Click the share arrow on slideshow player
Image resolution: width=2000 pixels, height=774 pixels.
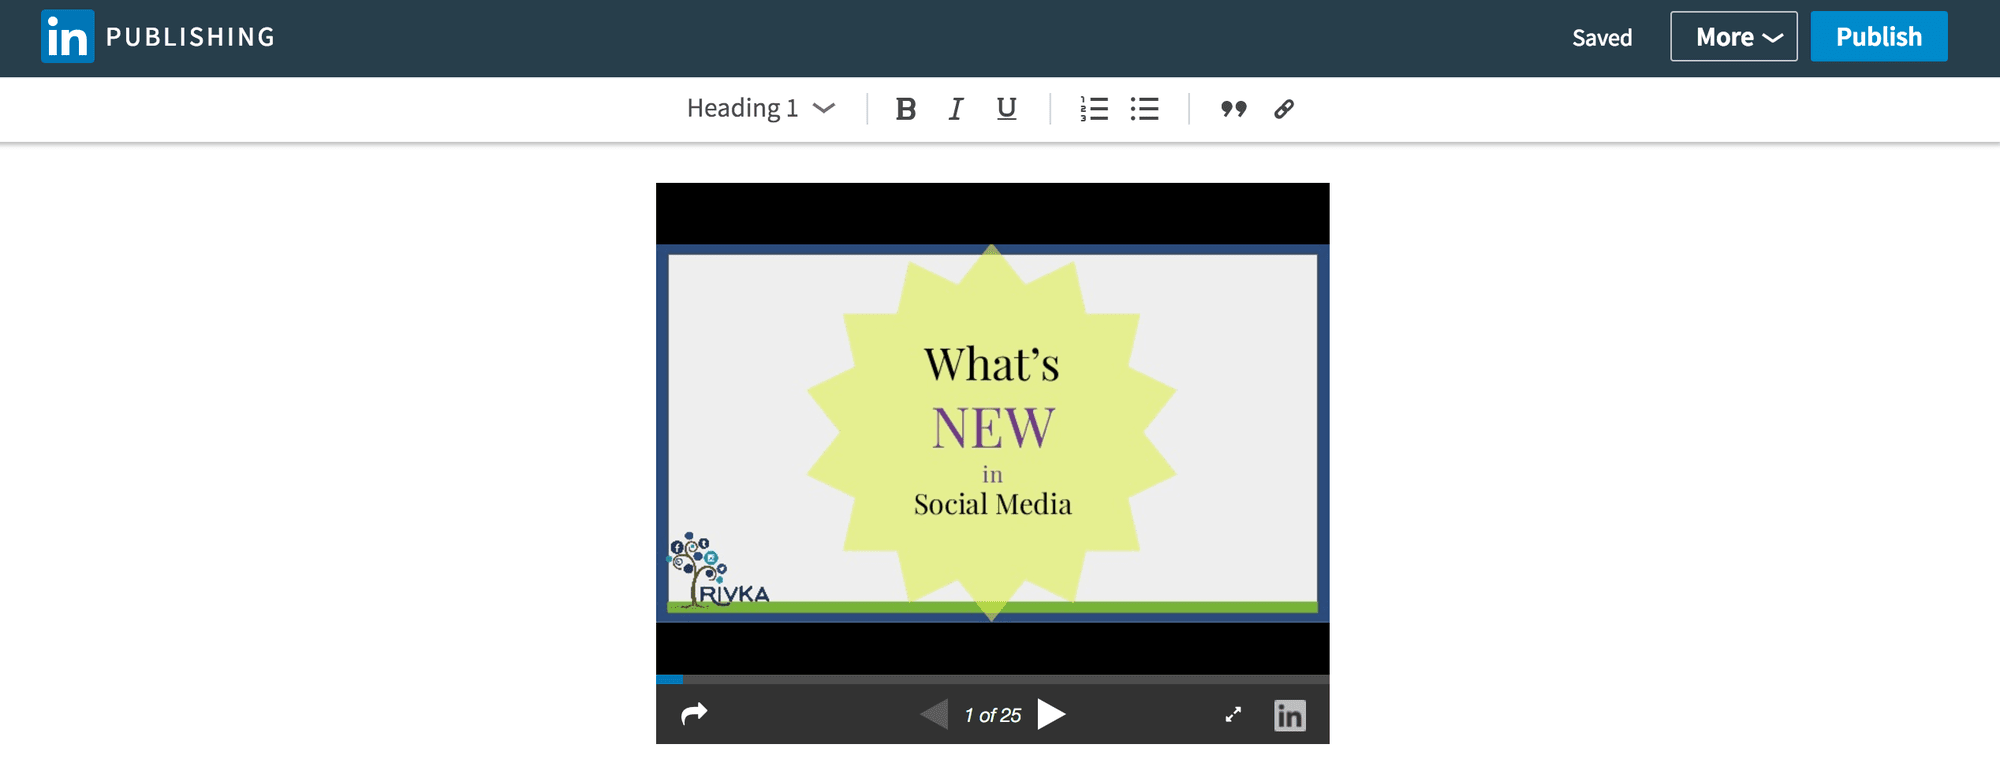point(694,714)
